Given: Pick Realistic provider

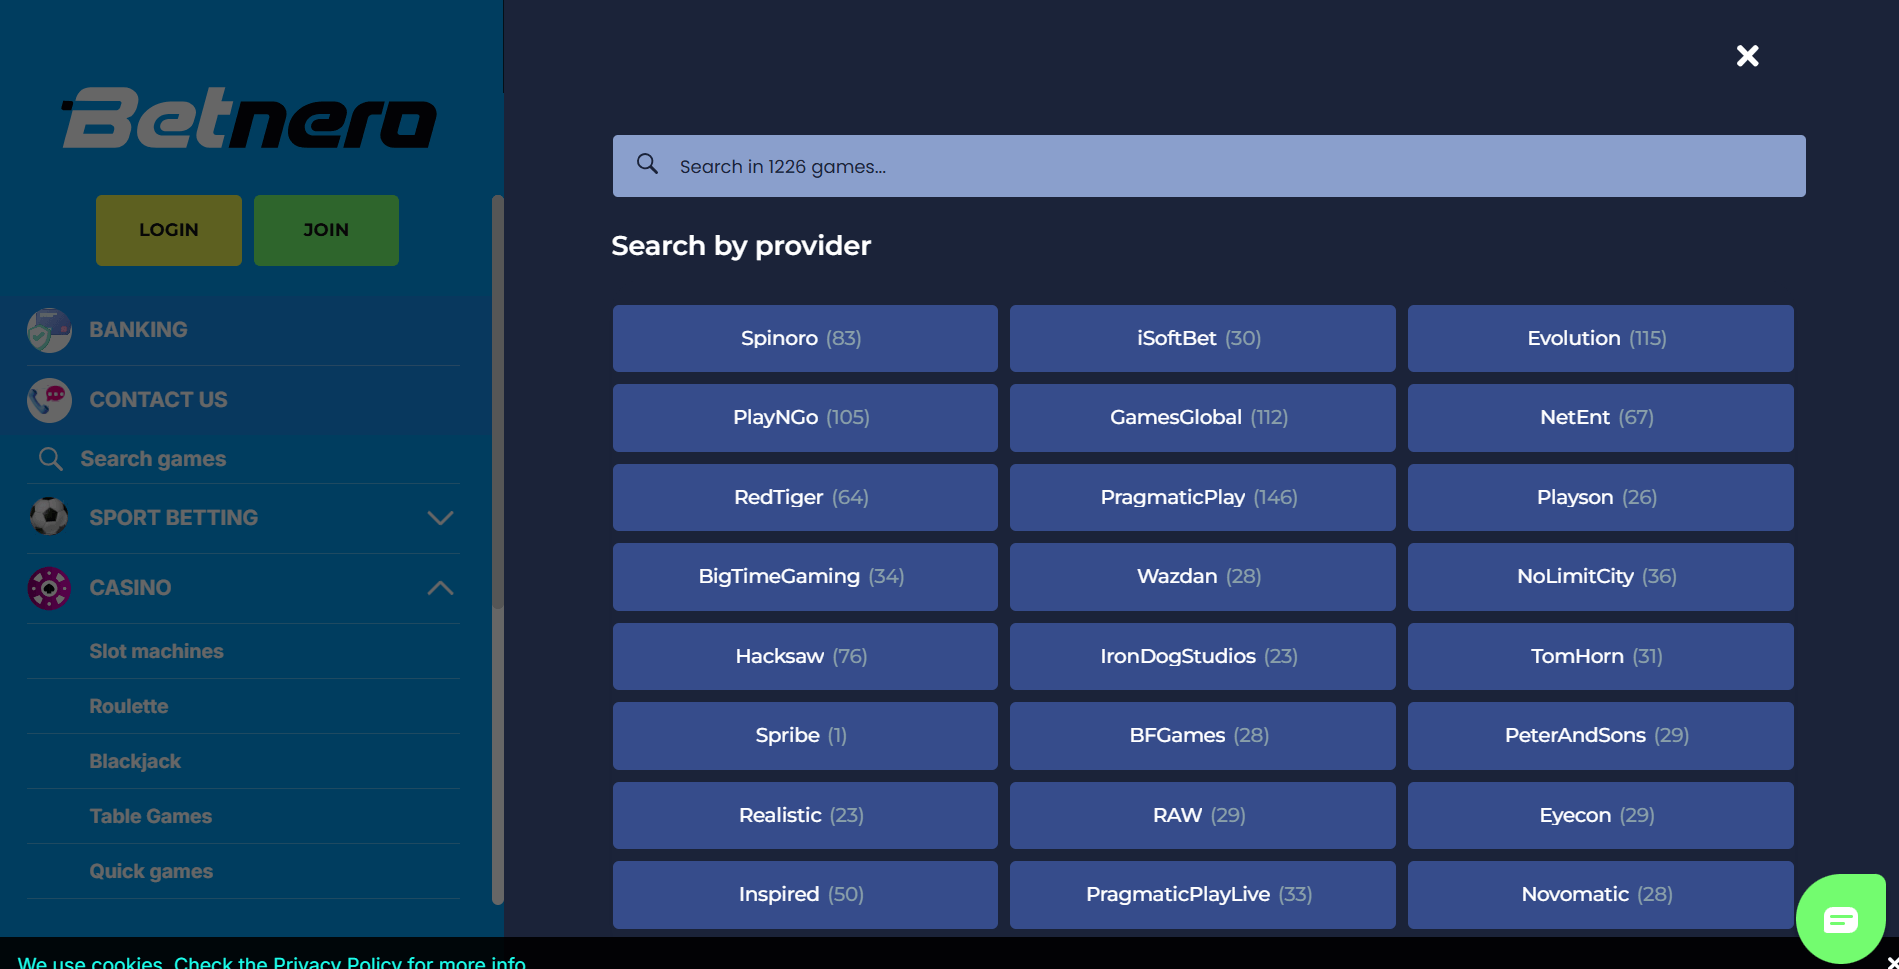Looking at the screenshot, I should (805, 815).
